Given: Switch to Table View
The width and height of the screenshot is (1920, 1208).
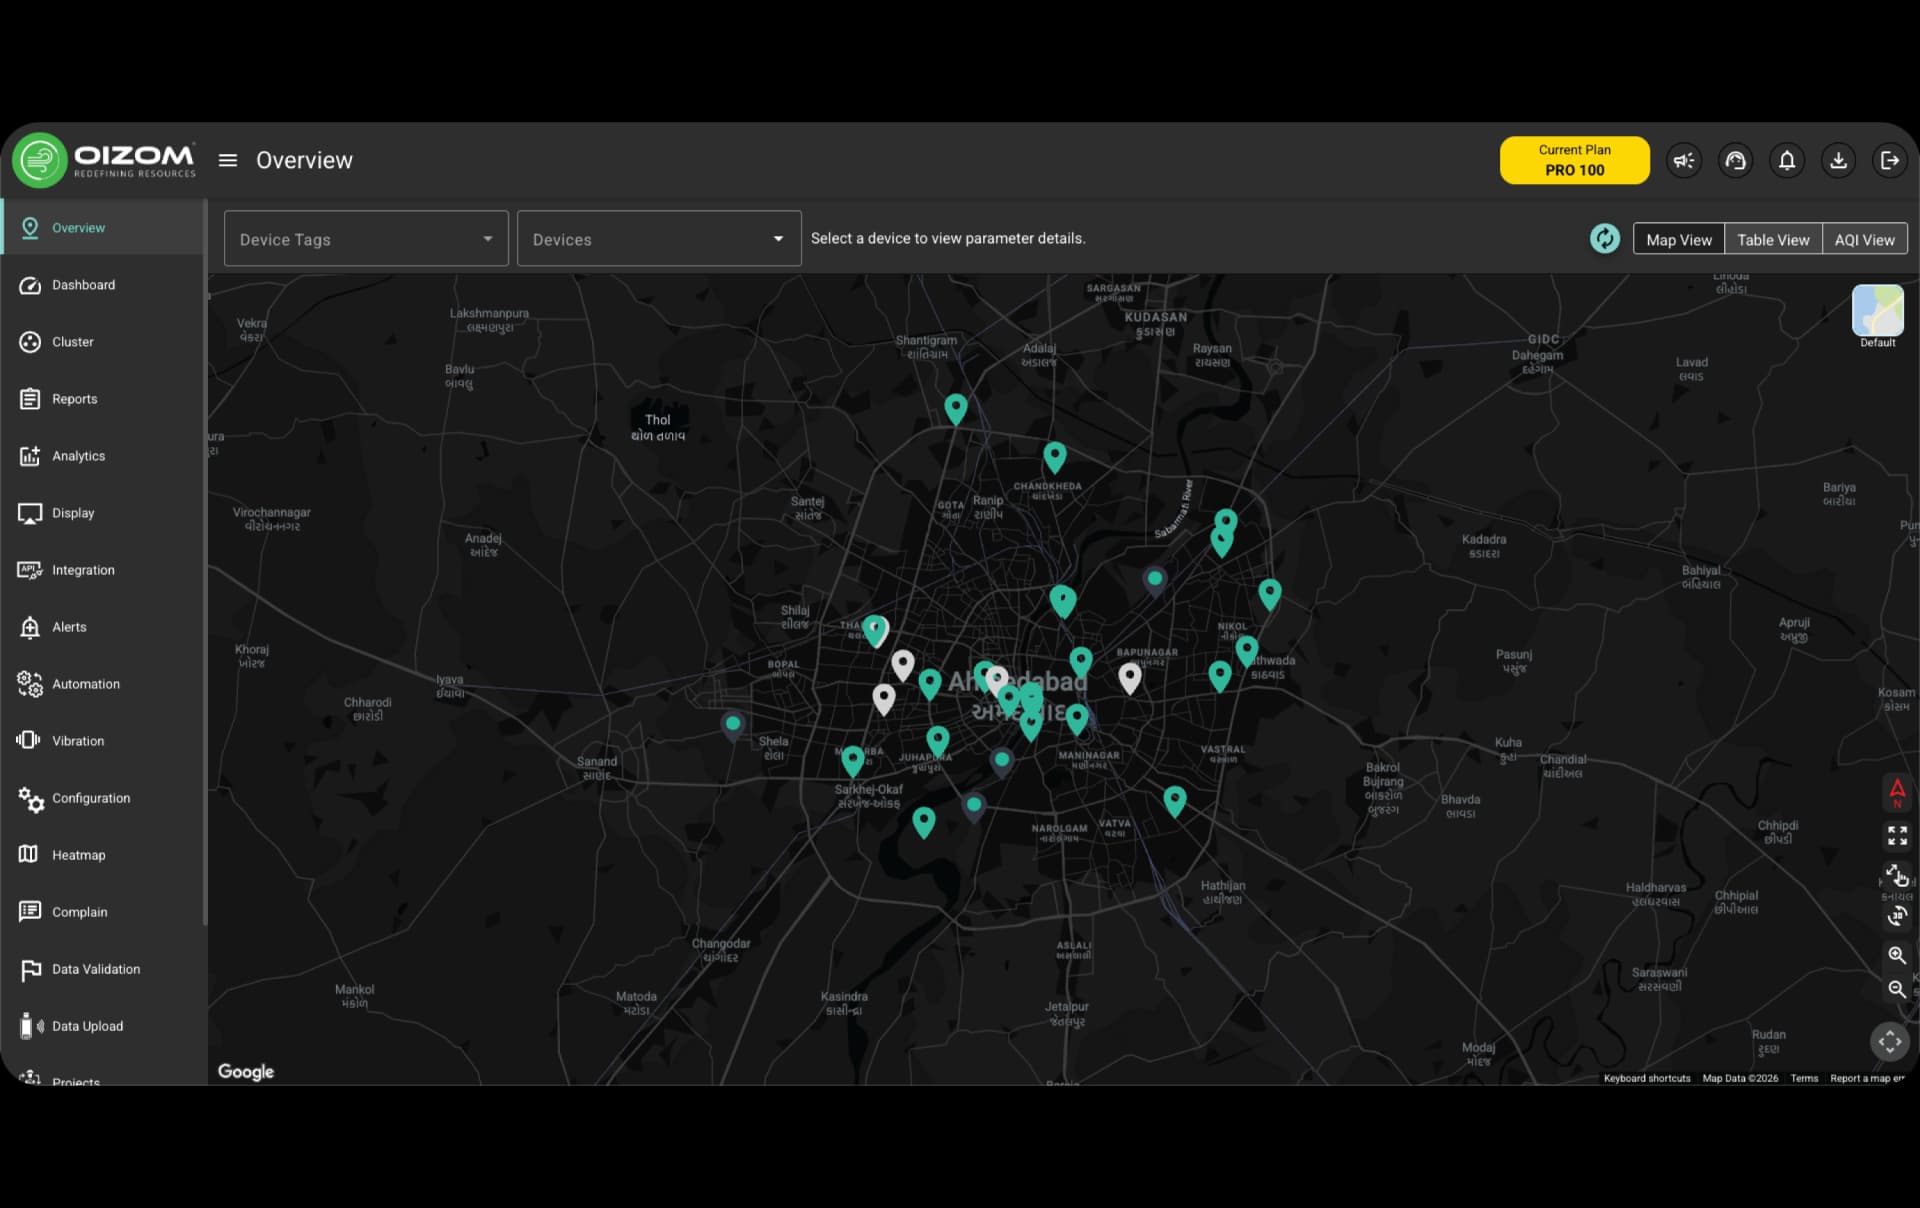Looking at the screenshot, I should [x=1772, y=239].
